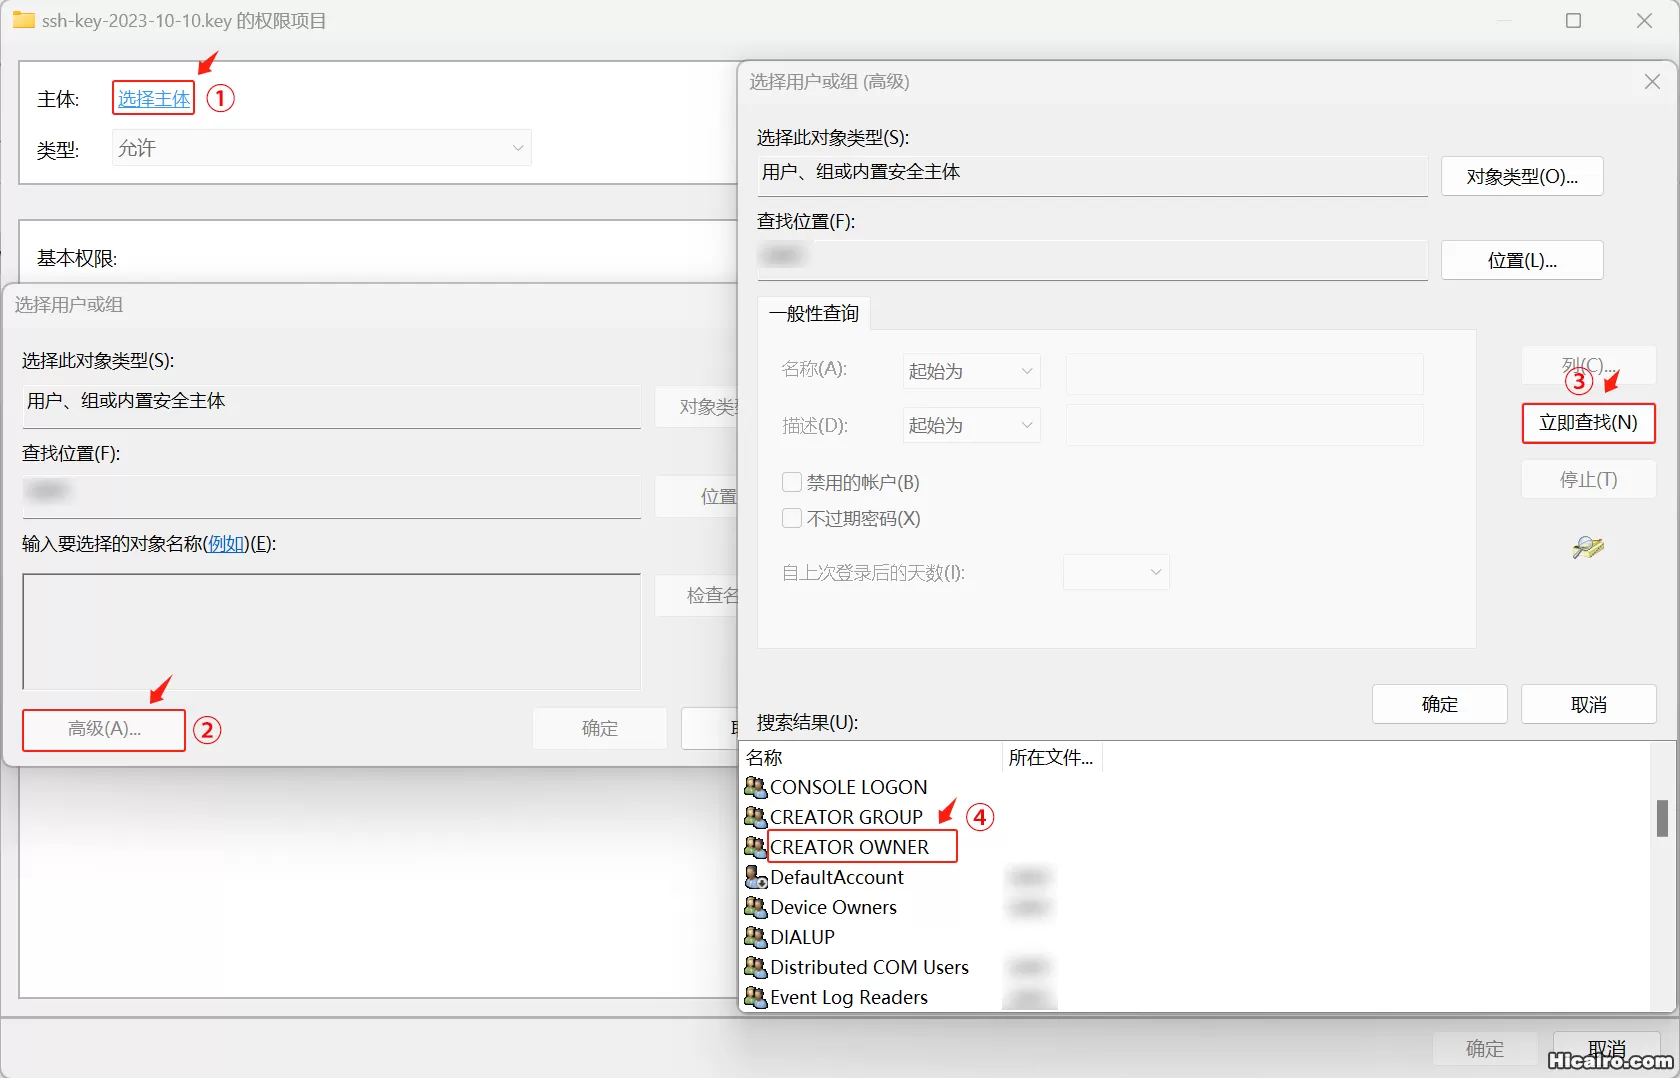Viewport: 1680px width, 1078px height.
Task: Select the CONSOLE LOGON group icon
Action: (756, 787)
